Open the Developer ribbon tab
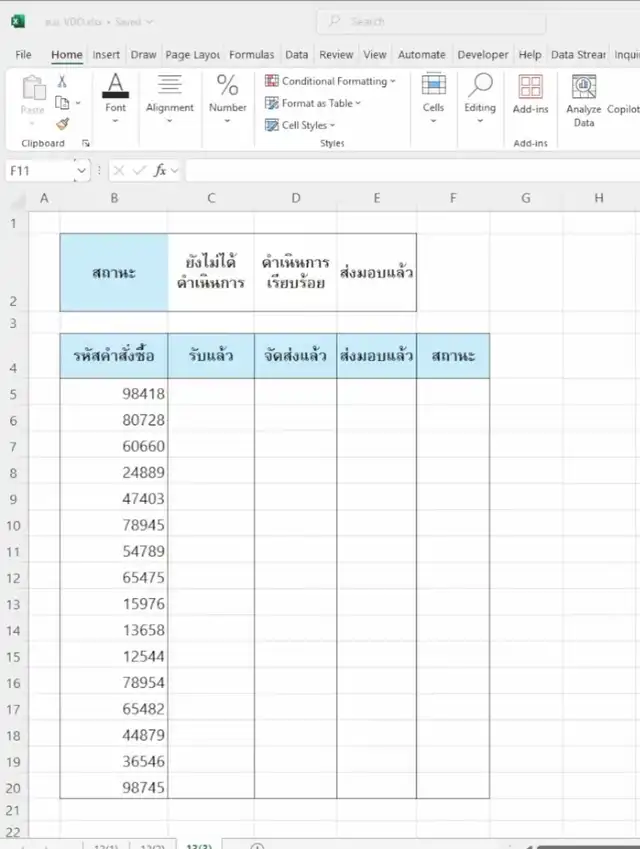Viewport: 640px width, 849px height. click(483, 55)
